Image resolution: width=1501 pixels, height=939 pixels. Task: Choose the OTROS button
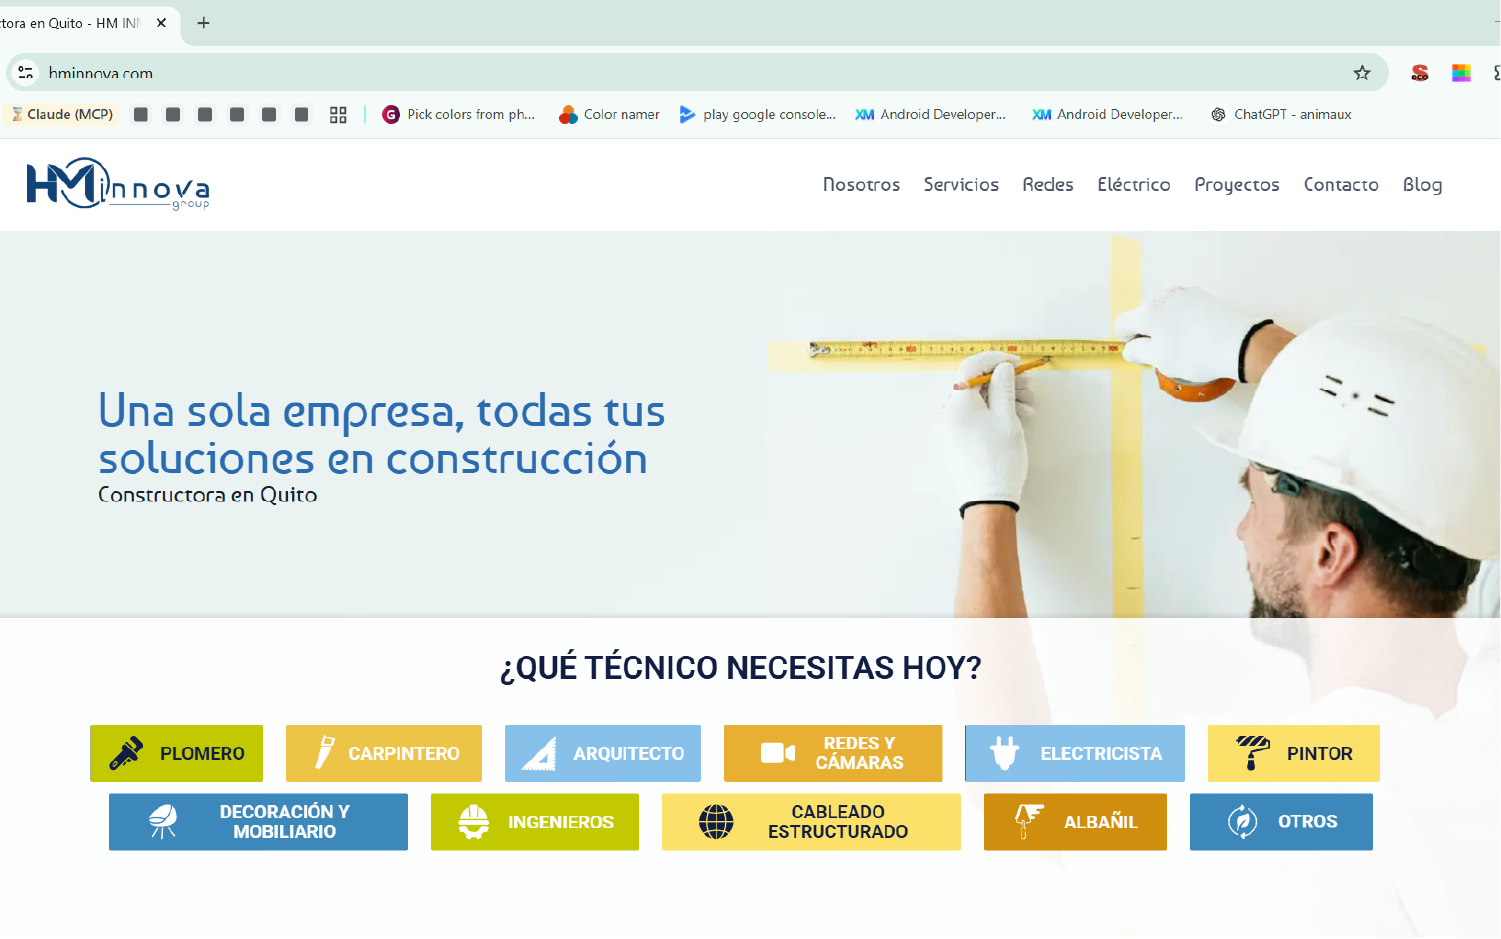click(x=1281, y=822)
